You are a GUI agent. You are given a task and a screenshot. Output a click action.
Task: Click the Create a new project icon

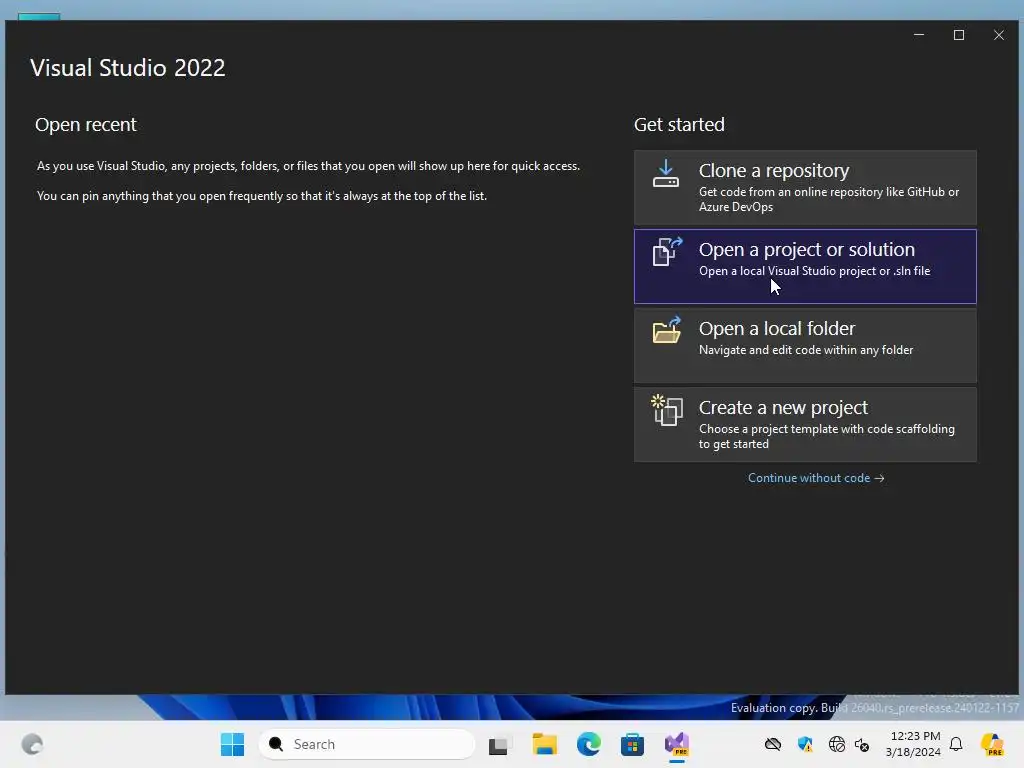pyautogui.click(x=667, y=410)
